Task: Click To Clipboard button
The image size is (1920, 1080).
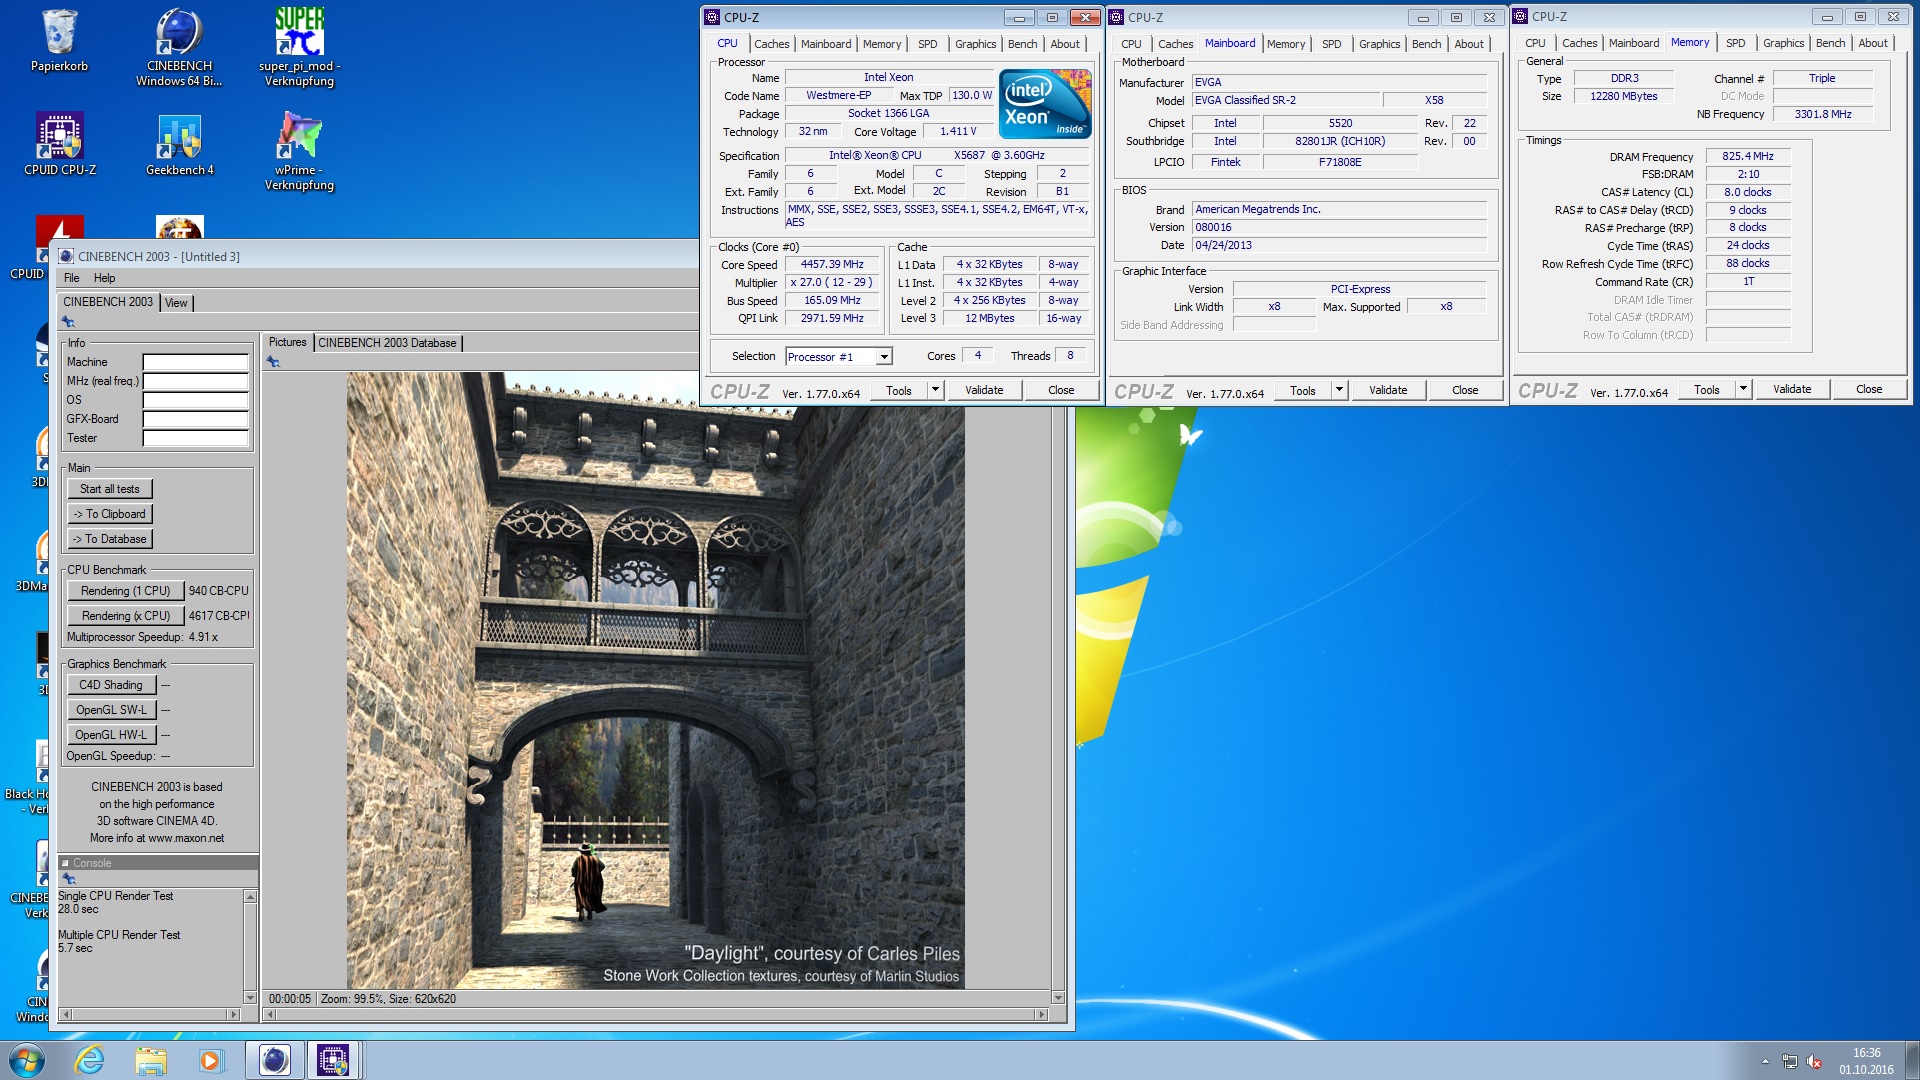Action: point(110,514)
